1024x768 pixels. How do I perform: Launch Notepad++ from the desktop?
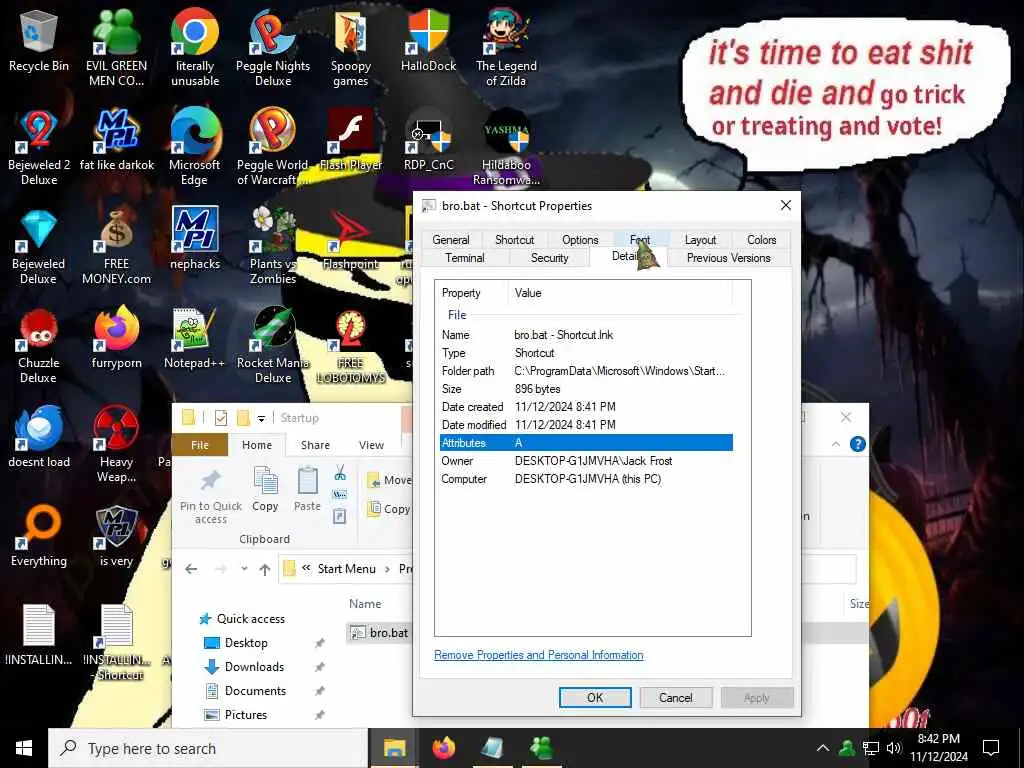(195, 338)
